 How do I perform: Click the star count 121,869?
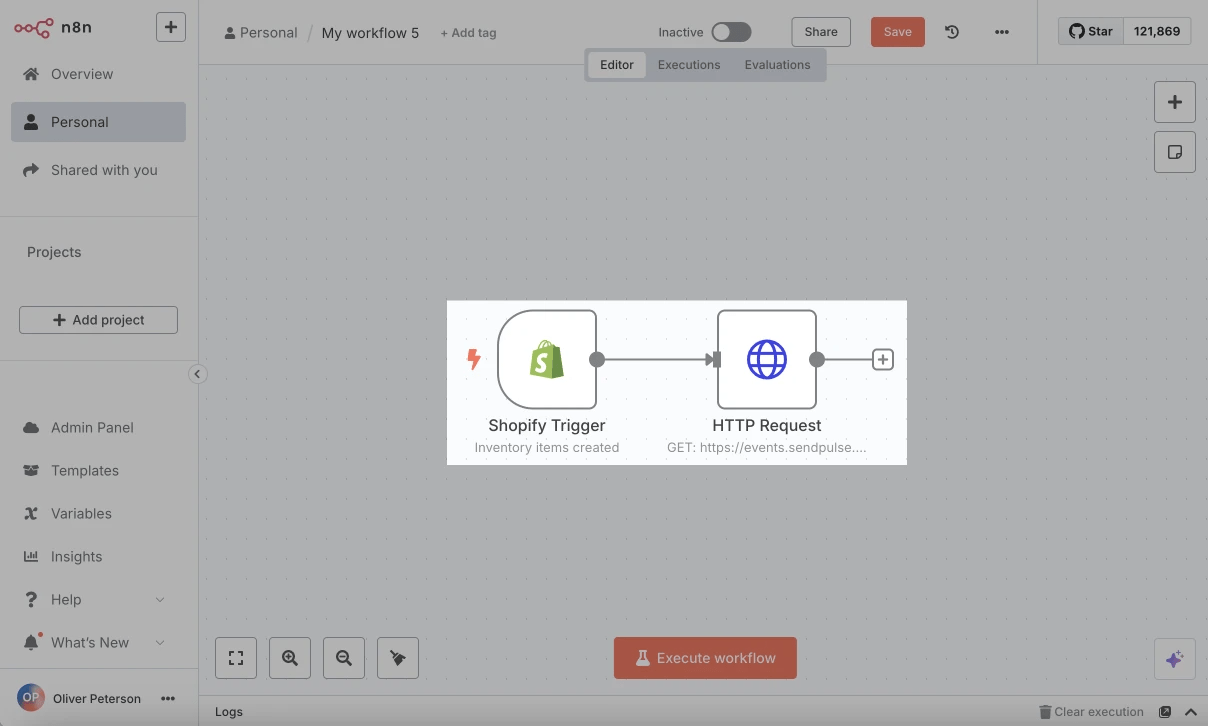click(1157, 31)
